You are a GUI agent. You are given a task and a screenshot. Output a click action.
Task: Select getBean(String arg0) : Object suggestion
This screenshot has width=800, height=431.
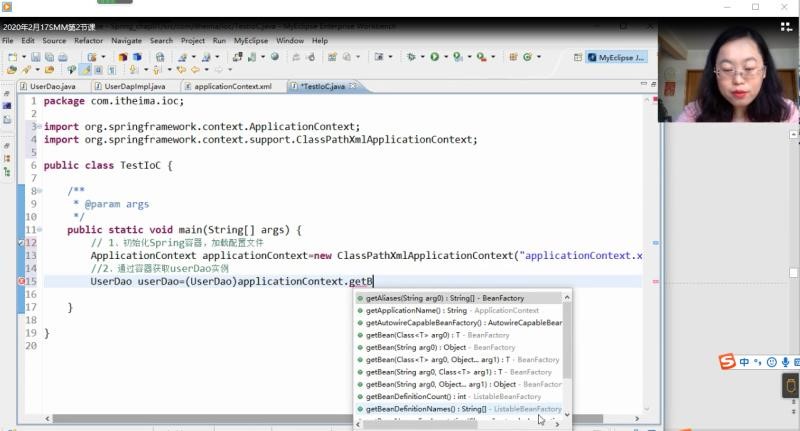coord(459,347)
